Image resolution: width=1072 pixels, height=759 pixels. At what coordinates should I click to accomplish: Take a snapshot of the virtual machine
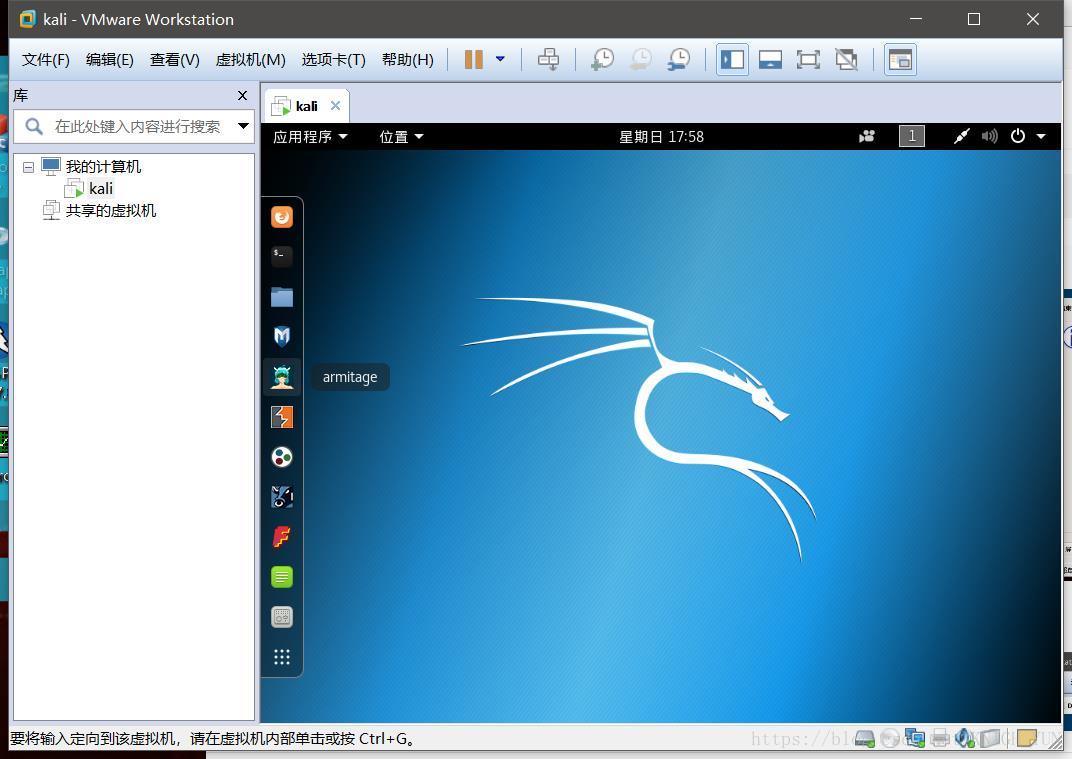[x=602, y=59]
